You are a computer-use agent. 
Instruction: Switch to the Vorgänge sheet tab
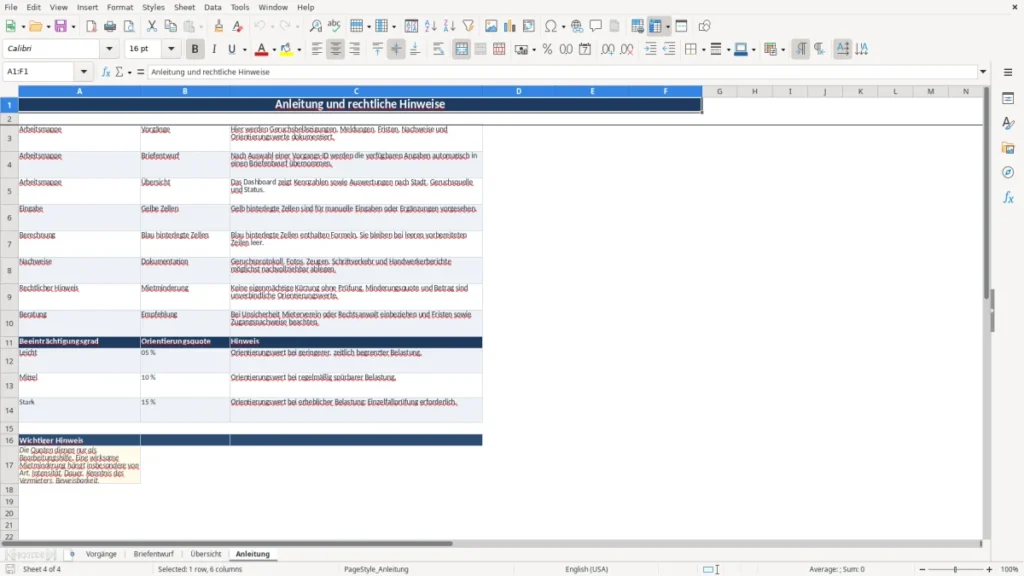coord(101,554)
